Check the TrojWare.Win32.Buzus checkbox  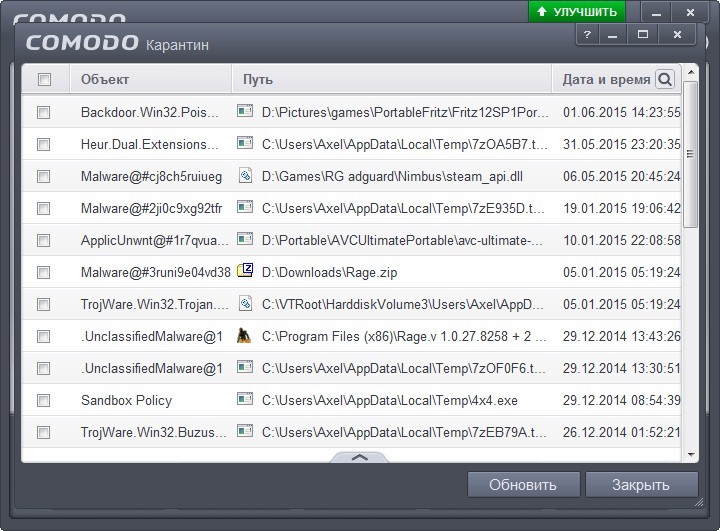pos(44,432)
